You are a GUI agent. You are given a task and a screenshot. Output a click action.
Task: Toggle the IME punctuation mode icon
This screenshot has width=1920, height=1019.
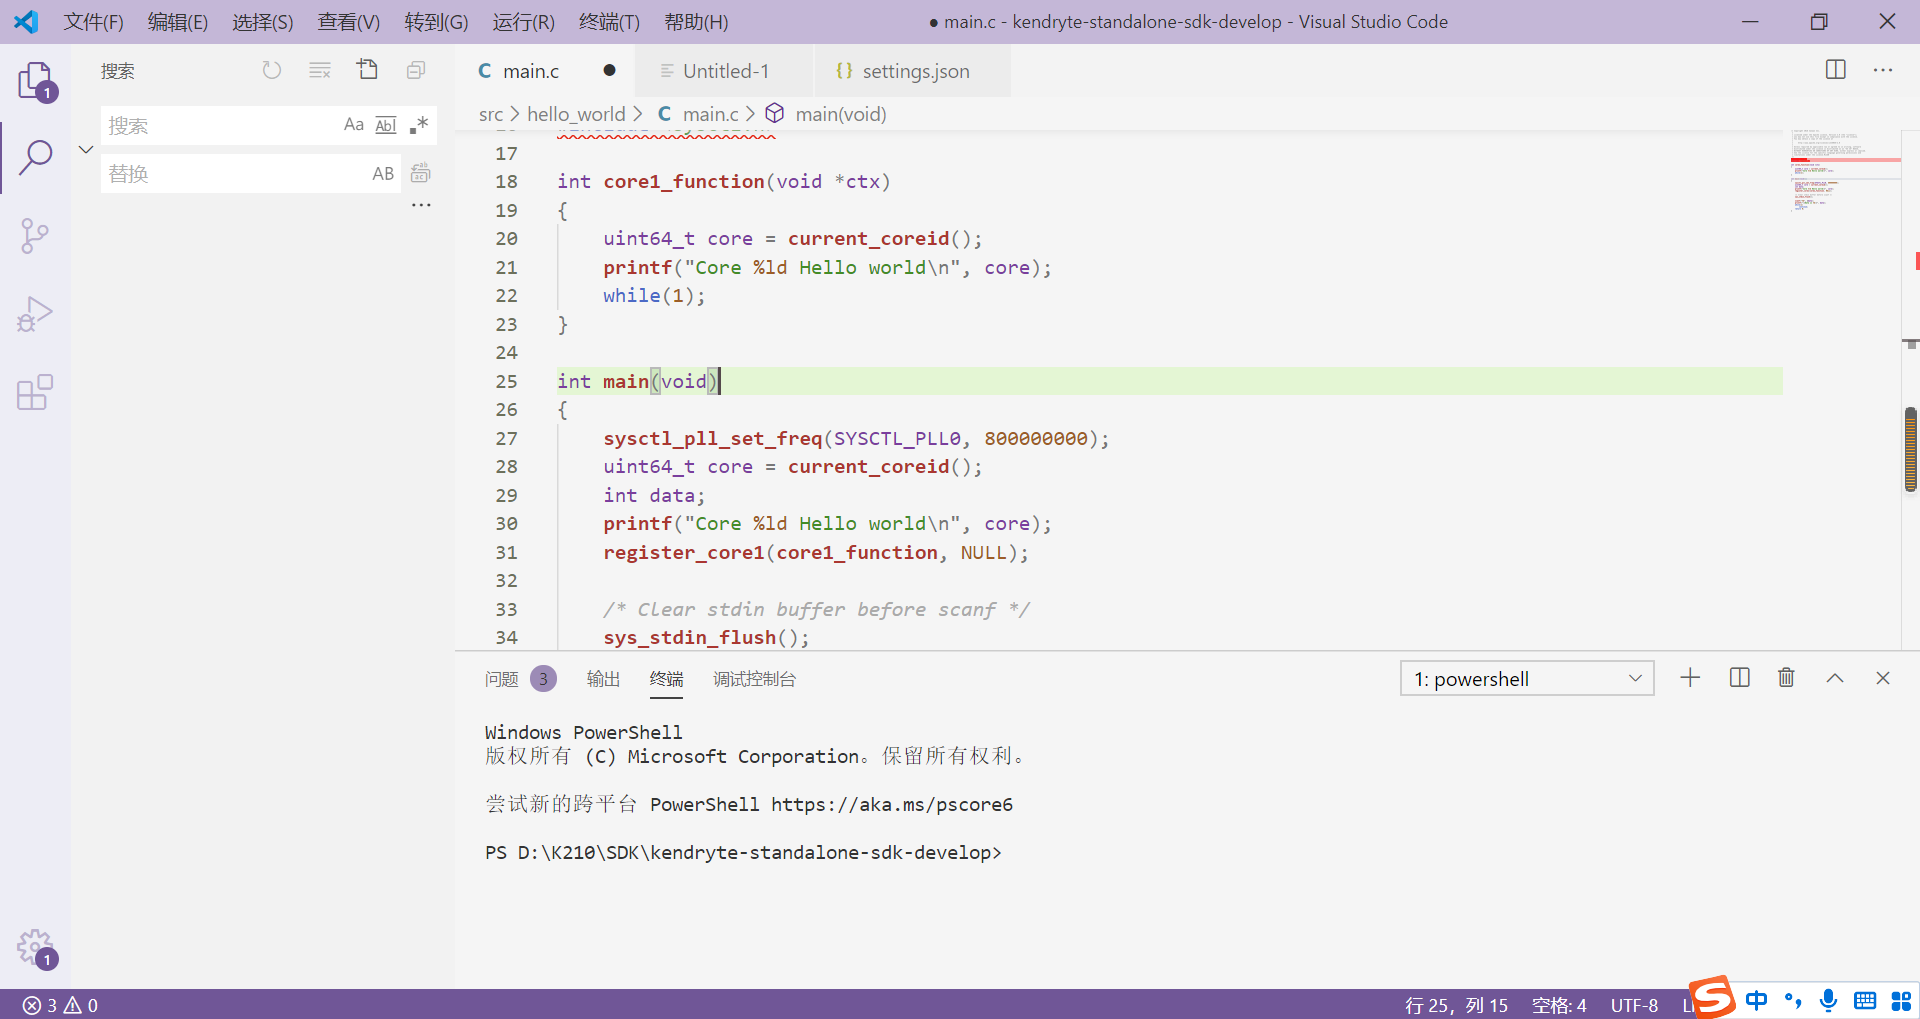[1793, 1000]
